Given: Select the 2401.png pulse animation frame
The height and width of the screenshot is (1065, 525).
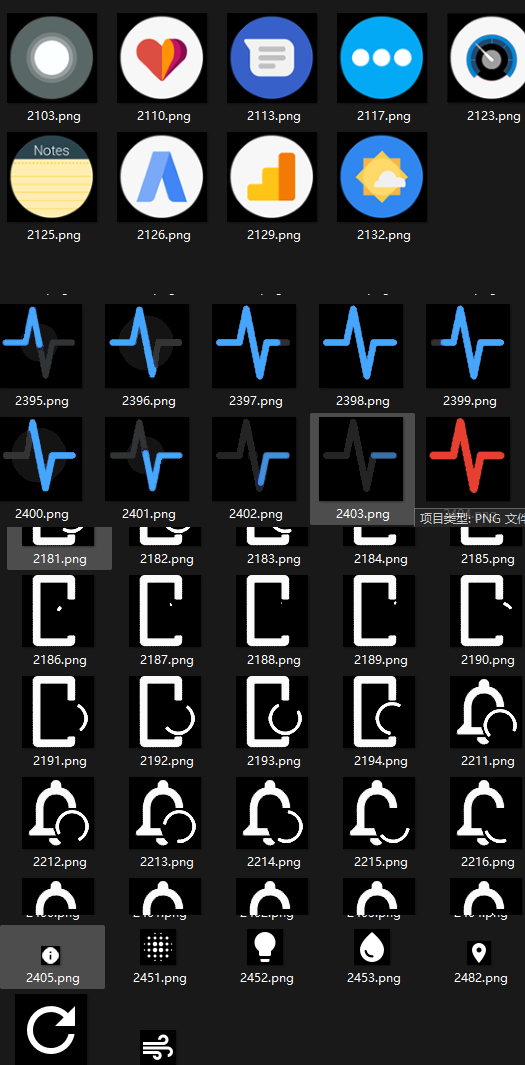Looking at the screenshot, I should click(147, 459).
